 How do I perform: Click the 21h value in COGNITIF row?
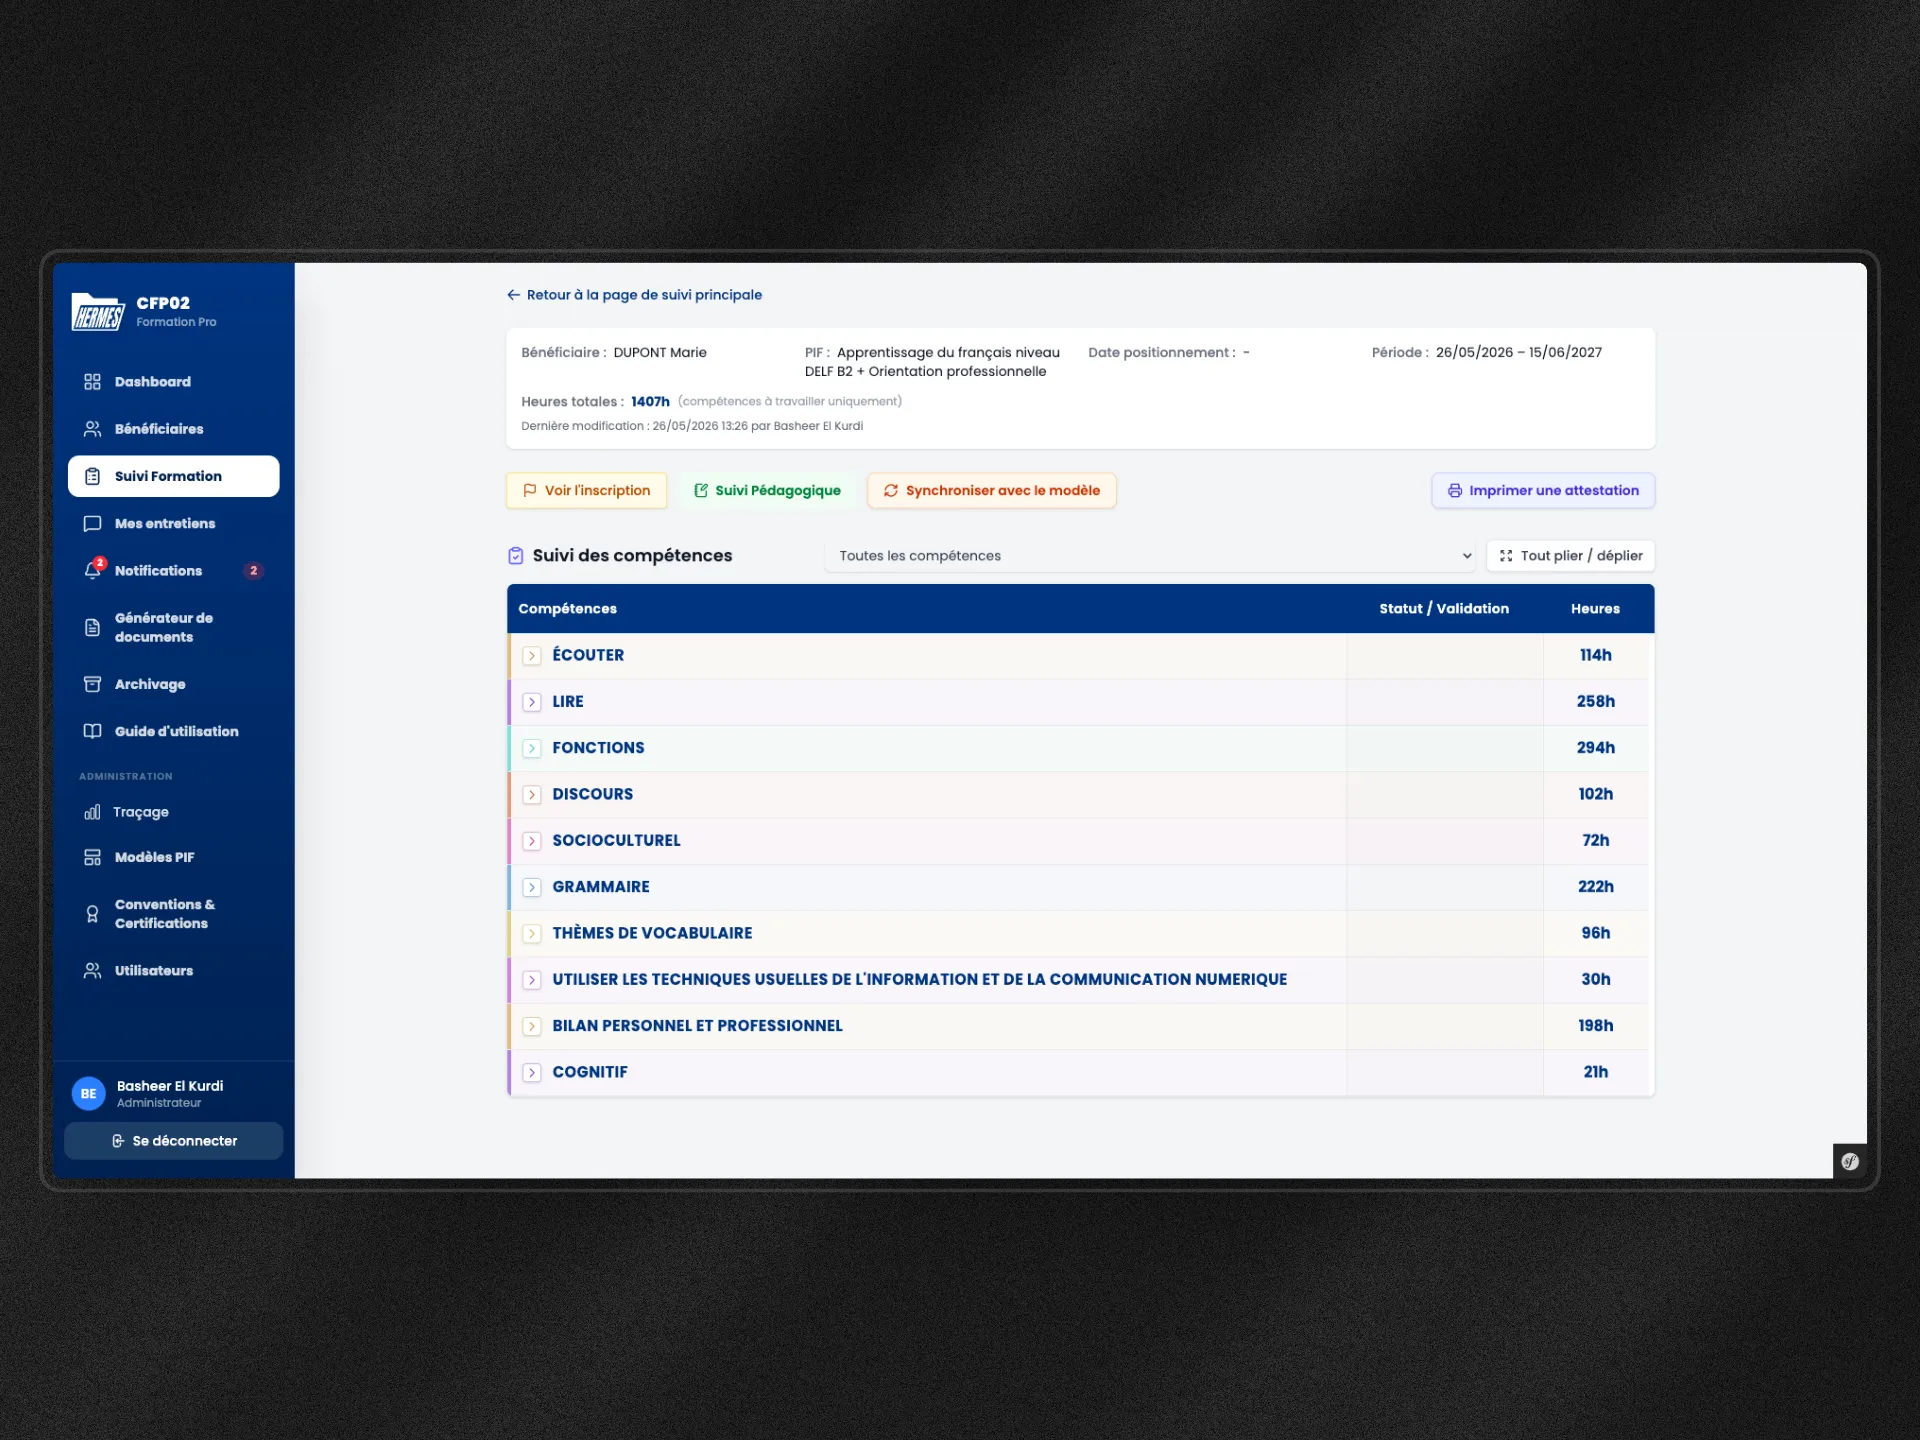click(1595, 1072)
